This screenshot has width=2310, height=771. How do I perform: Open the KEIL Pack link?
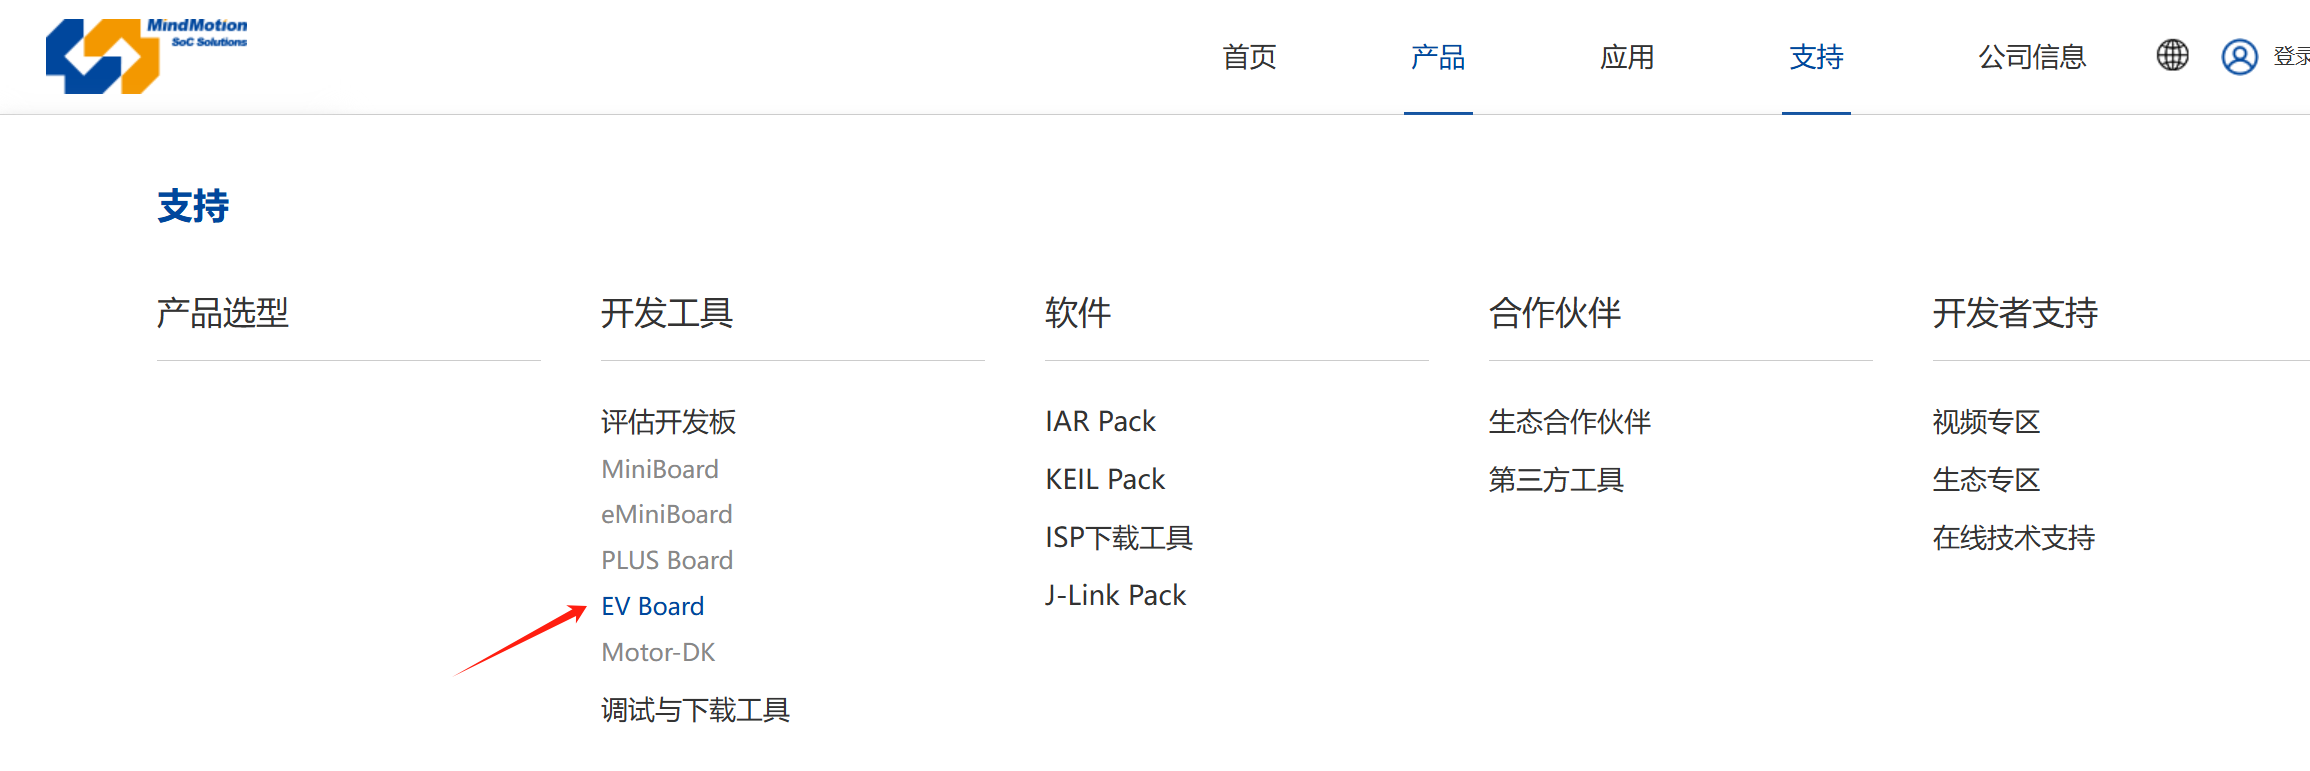click(1105, 480)
